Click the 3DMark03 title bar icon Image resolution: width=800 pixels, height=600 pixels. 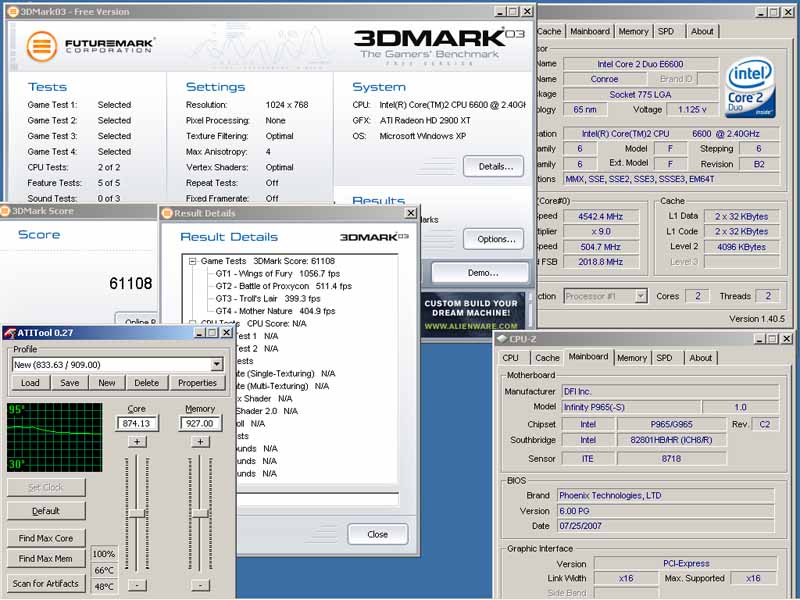tap(13, 11)
